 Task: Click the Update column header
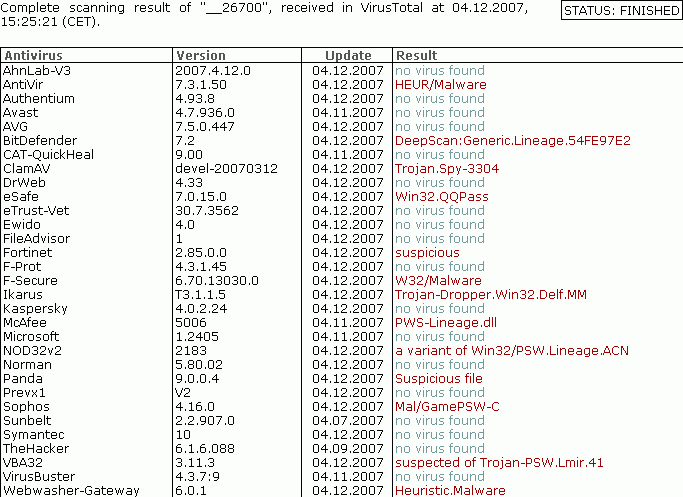[x=348, y=56]
